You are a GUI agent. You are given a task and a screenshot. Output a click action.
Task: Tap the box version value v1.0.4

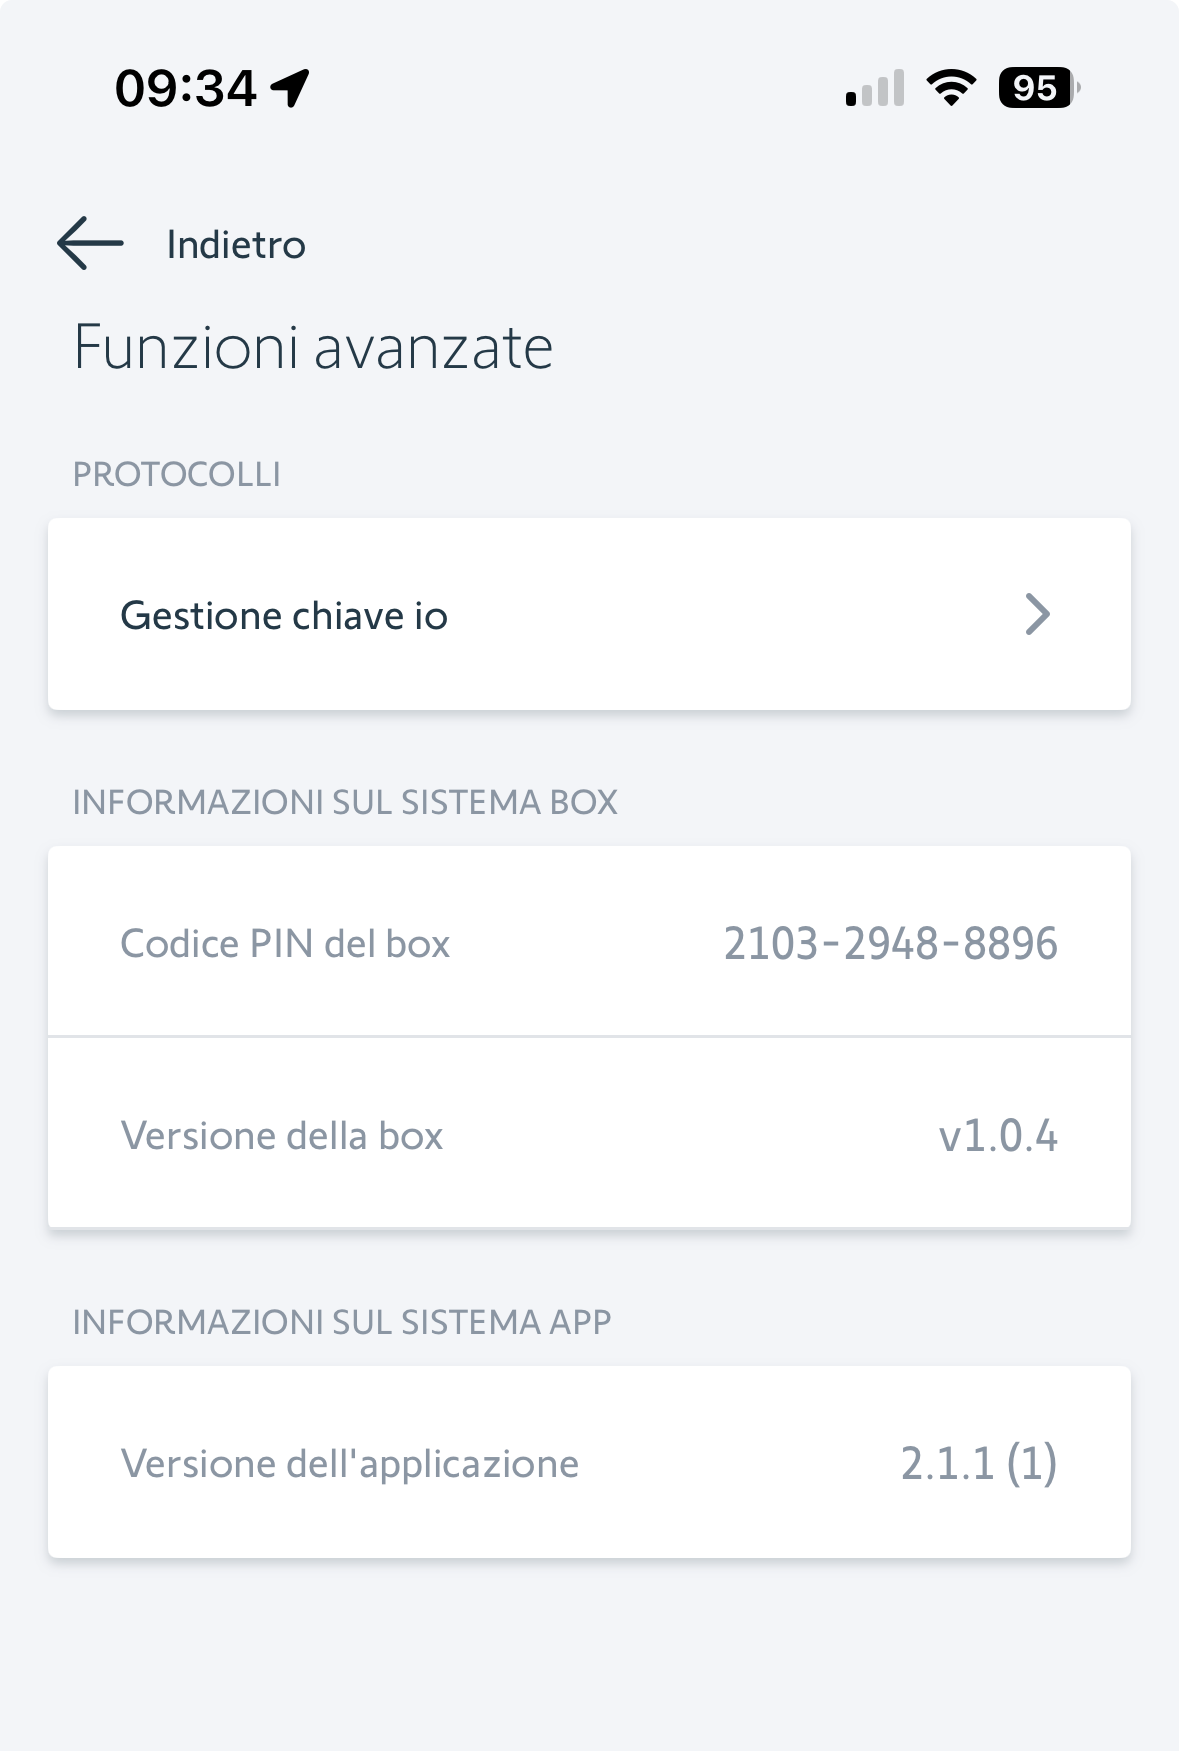pos(997,1136)
